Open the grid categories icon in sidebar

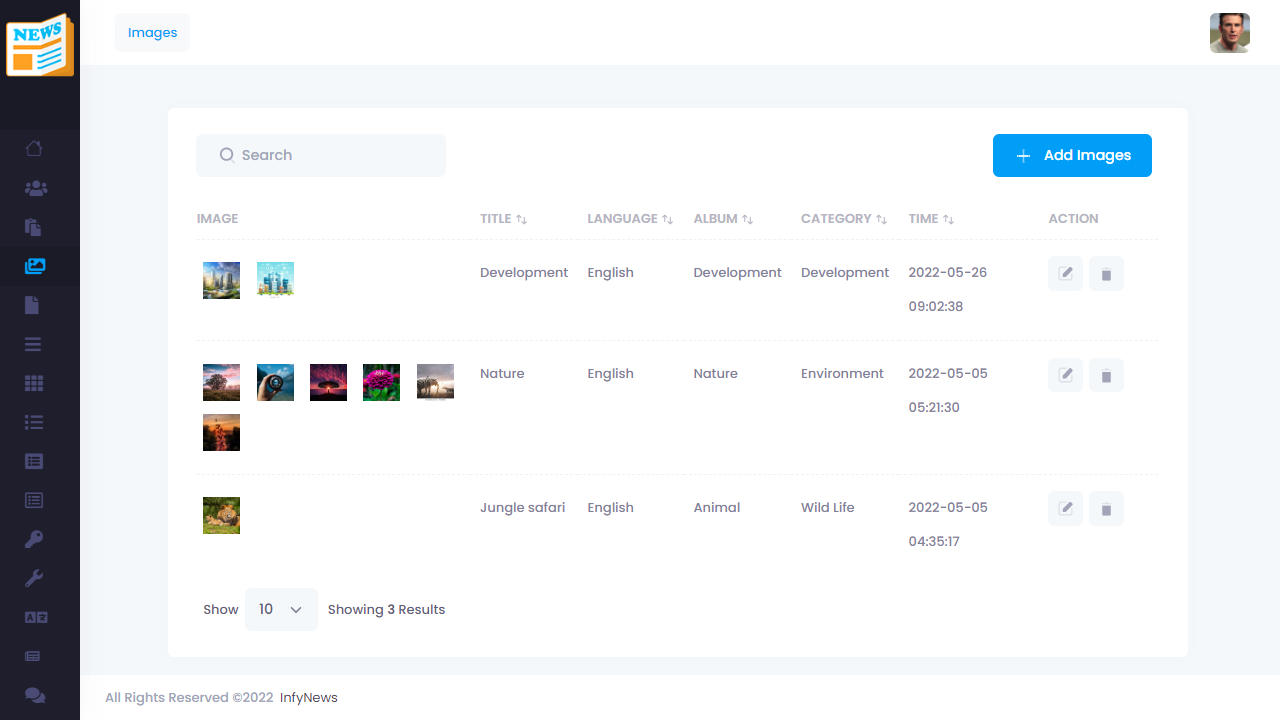33,383
